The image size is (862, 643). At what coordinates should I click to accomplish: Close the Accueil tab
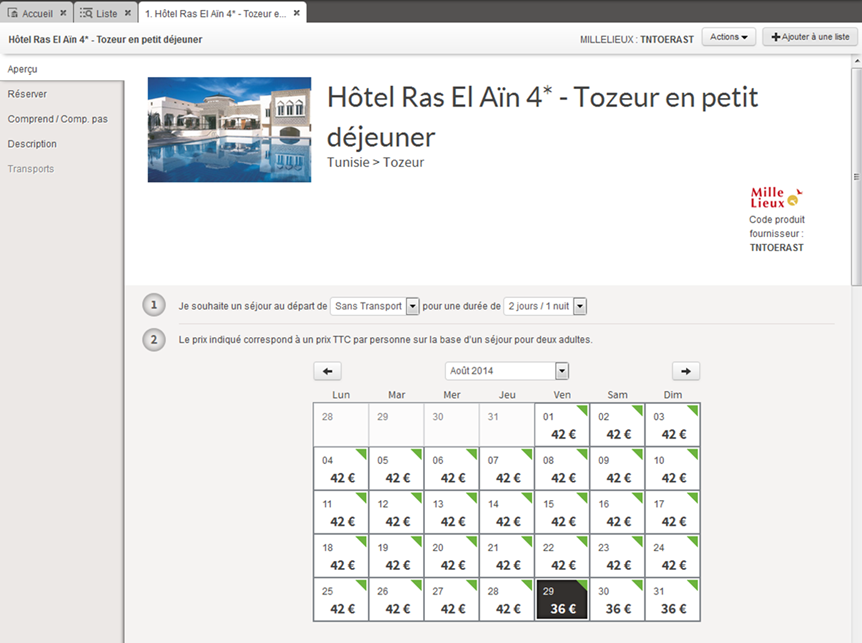pos(63,13)
